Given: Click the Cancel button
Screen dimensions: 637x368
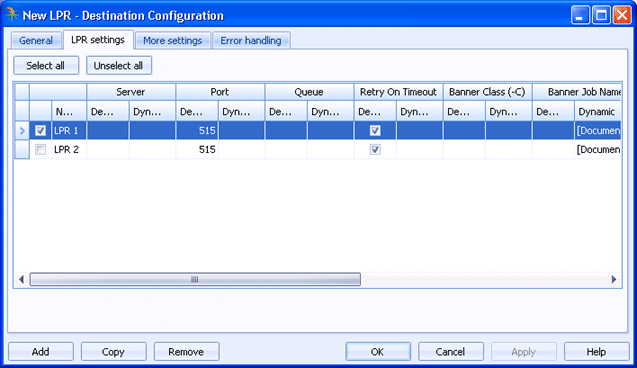Looking at the screenshot, I should (451, 352).
